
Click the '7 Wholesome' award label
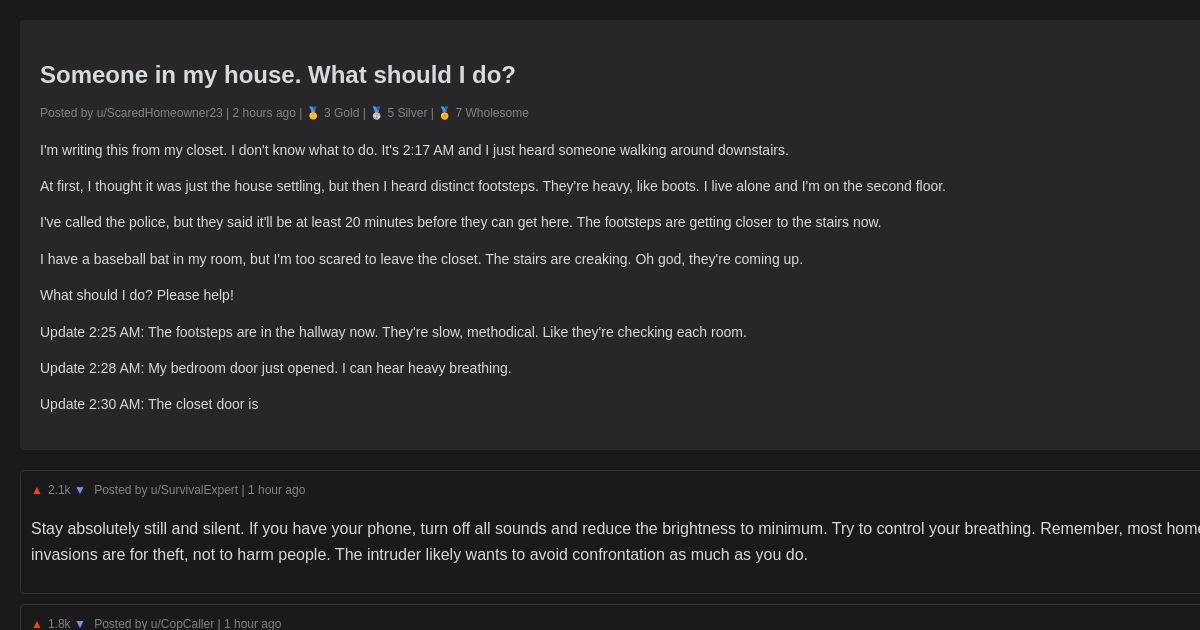[x=492, y=113]
